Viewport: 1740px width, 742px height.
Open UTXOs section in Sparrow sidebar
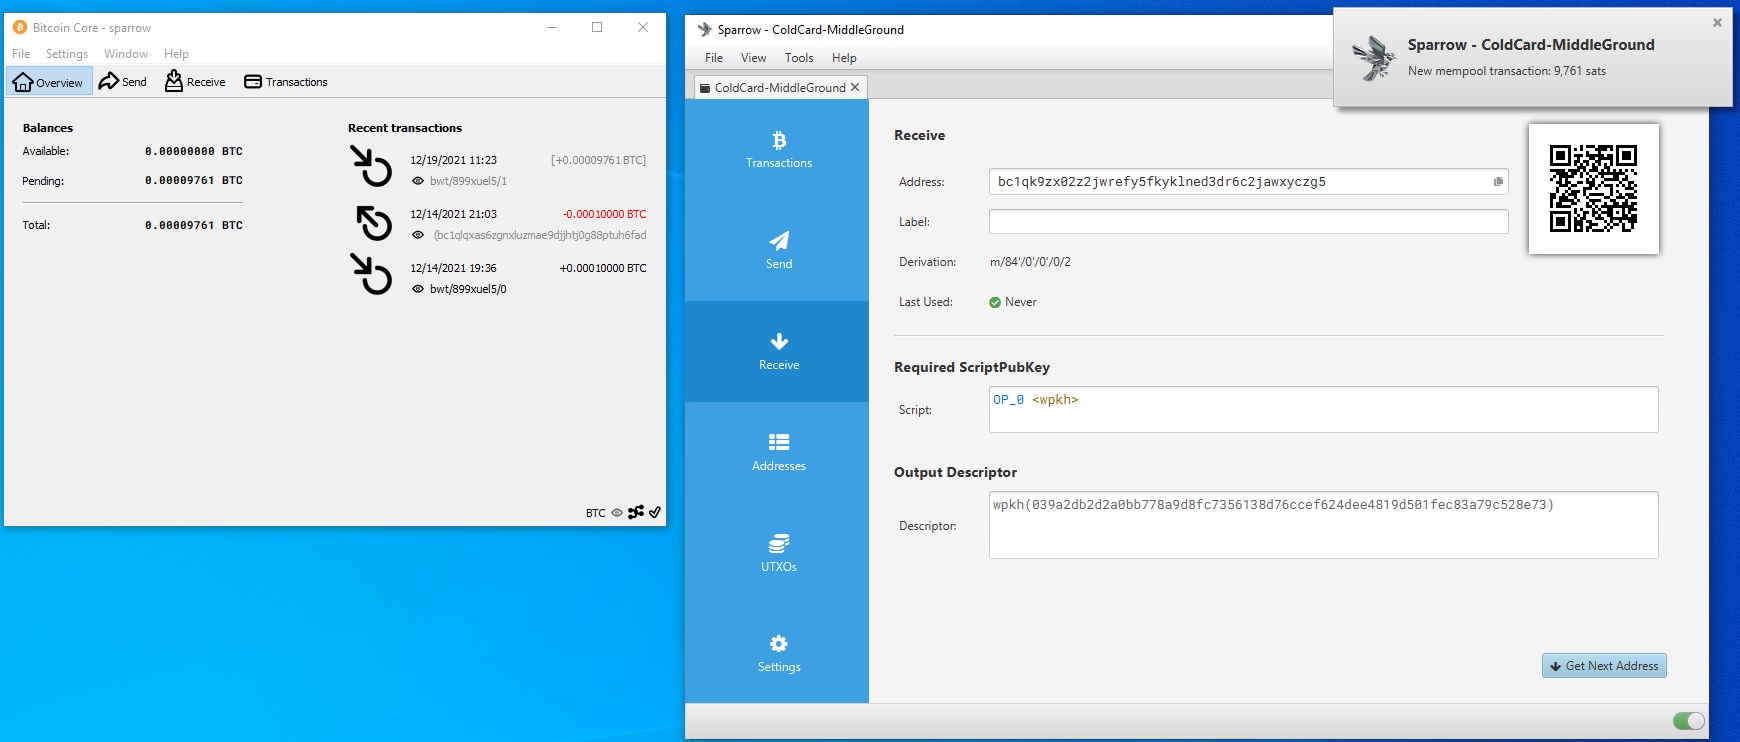[x=778, y=553]
